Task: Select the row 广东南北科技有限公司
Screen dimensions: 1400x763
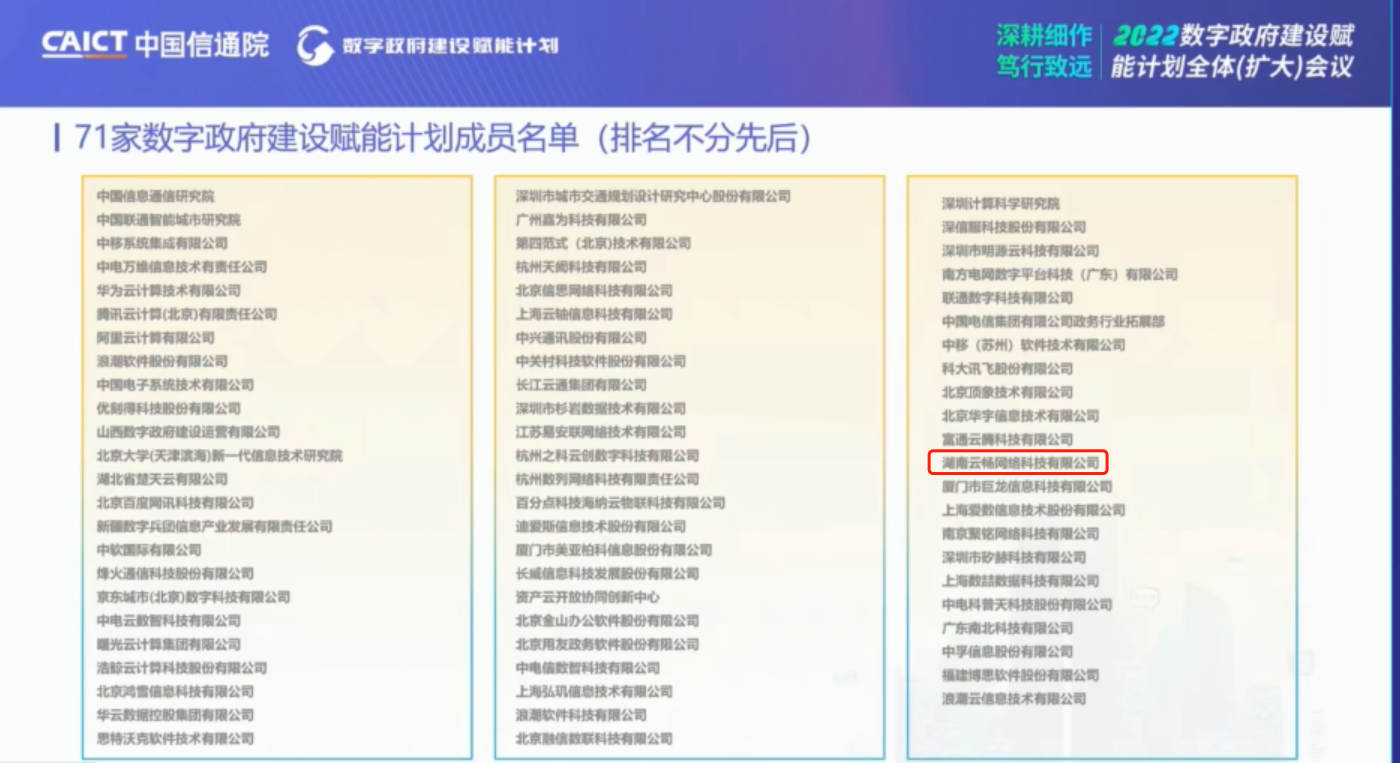Action: 1007,628
